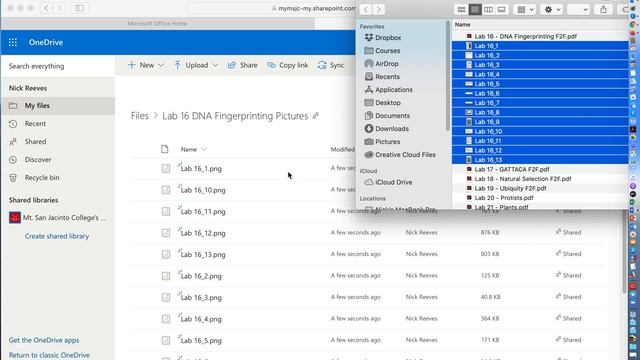The width and height of the screenshot is (640, 360).
Task: Click the file icon for Lab 16_4.png
Action: point(166,319)
